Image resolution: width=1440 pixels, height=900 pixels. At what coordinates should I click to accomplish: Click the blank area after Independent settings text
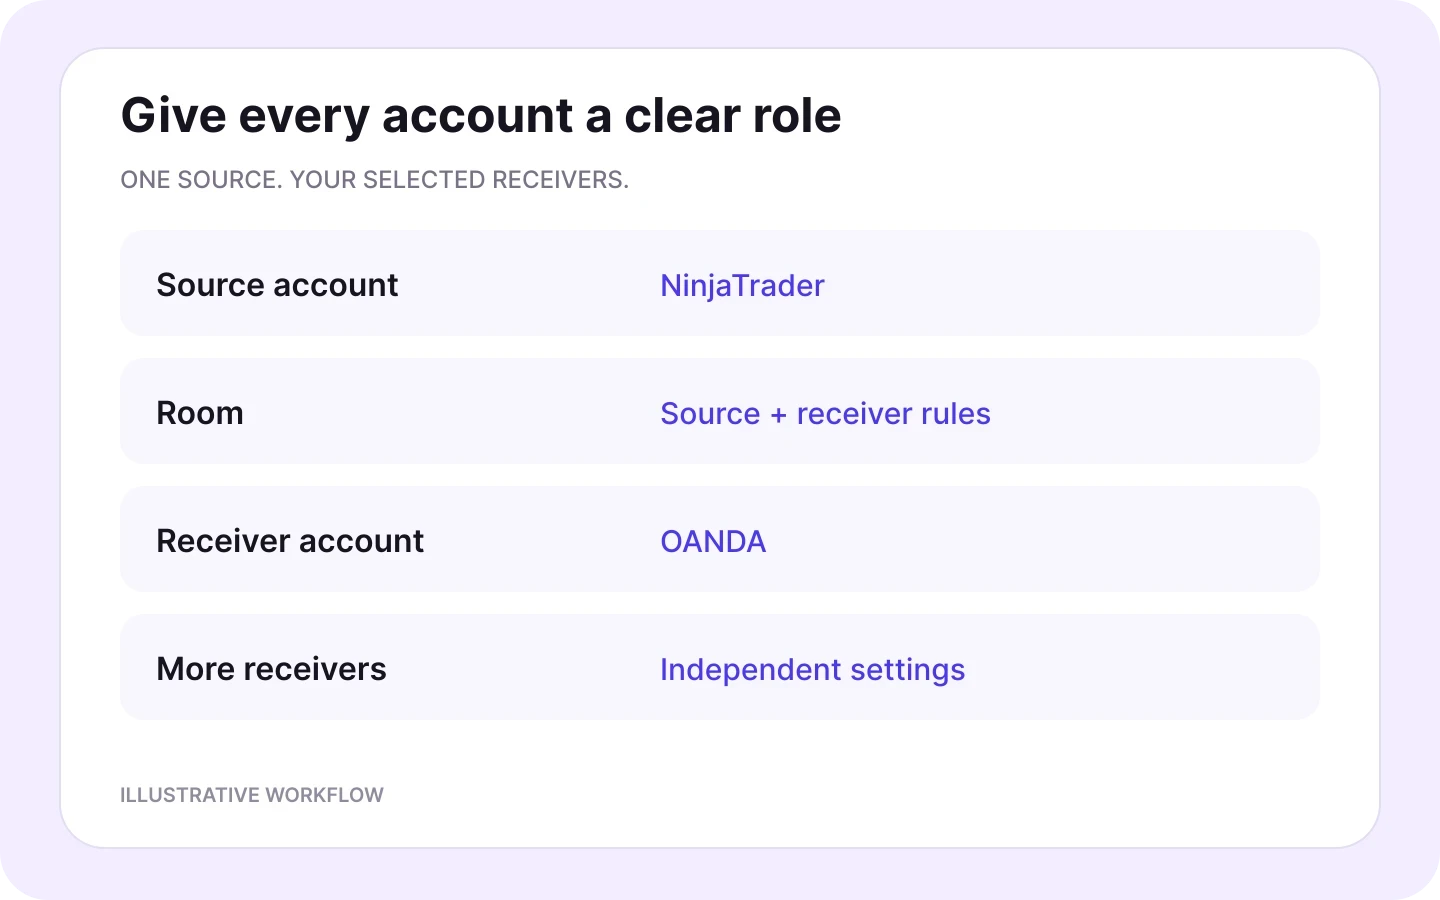tap(1140, 668)
